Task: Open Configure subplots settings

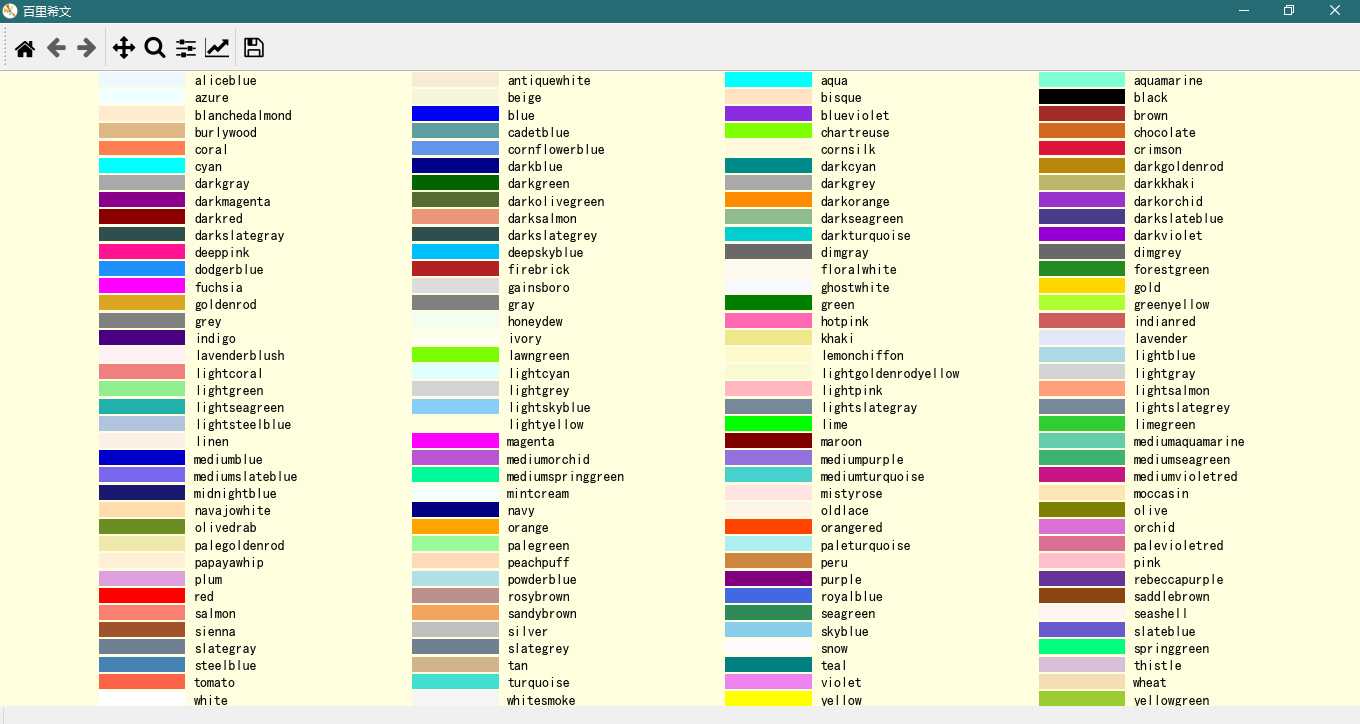Action: coord(186,48)
